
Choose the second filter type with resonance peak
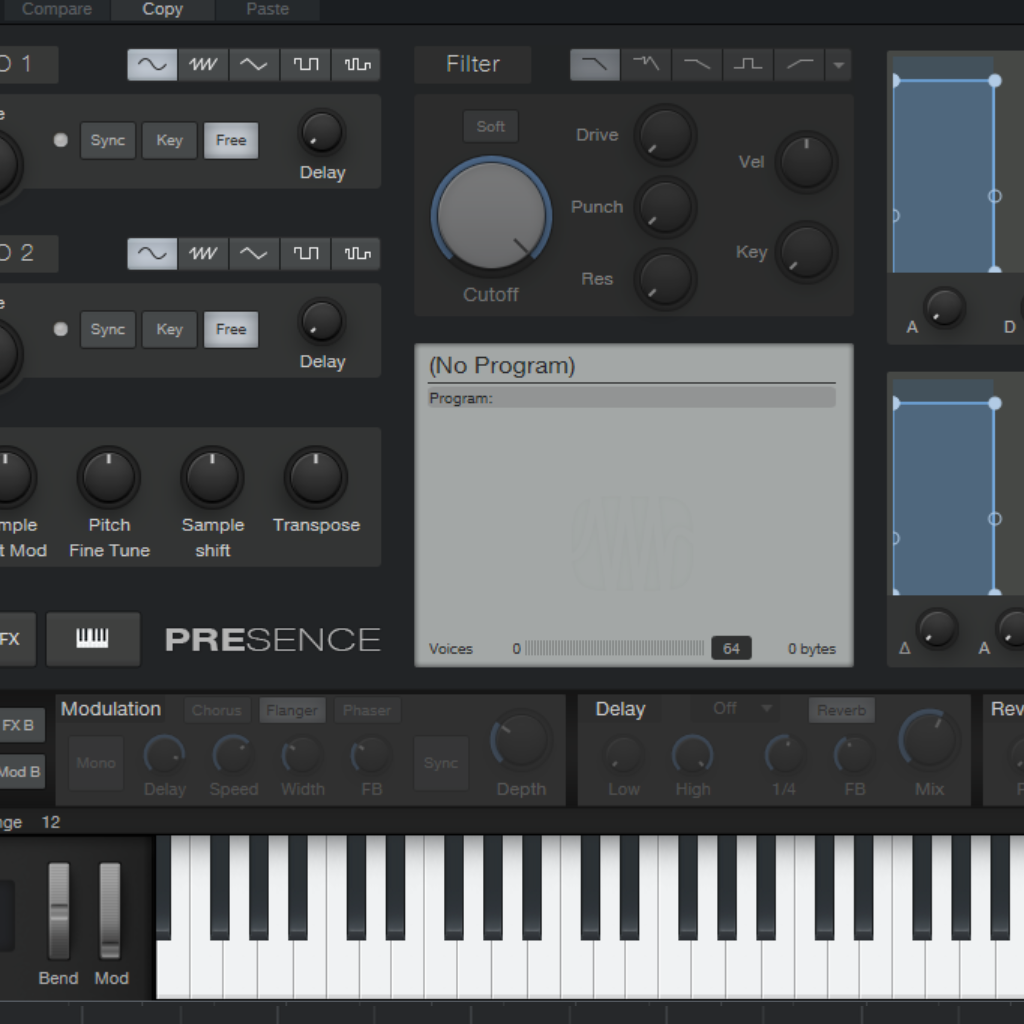646,65
